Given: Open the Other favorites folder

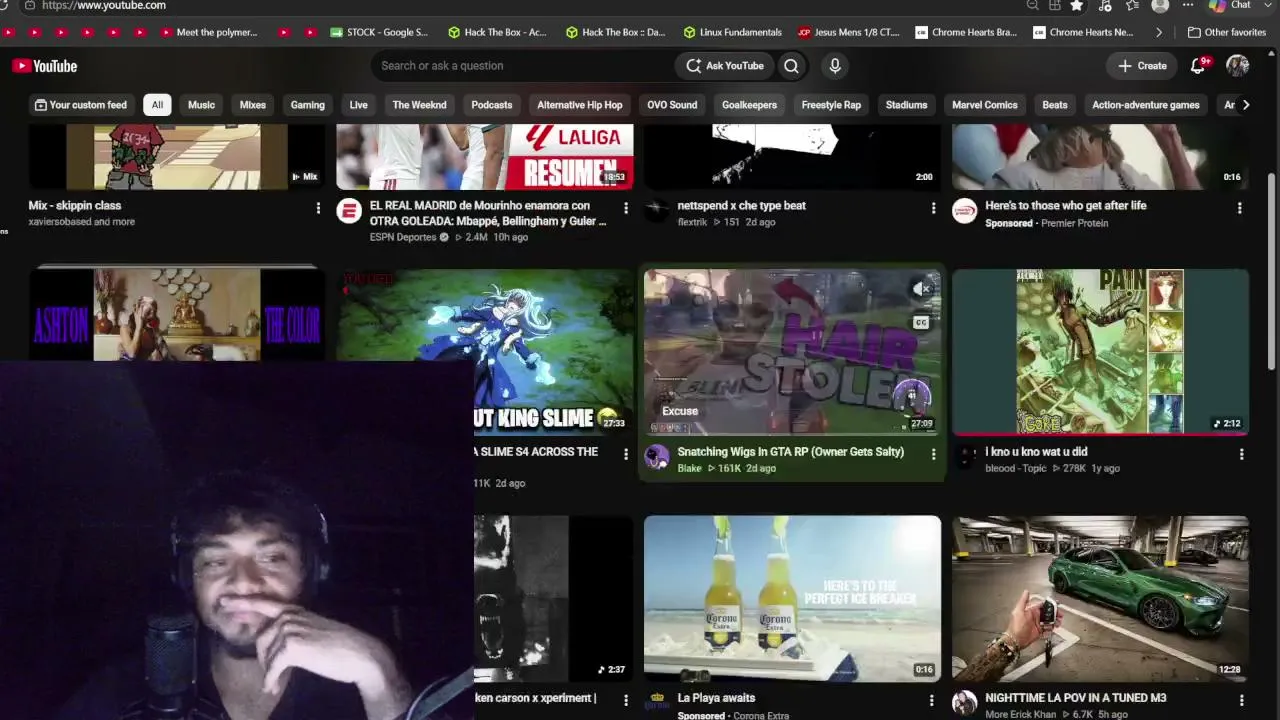Looking at the screenshot, I should pyautogui.click(x=1226, y=32).
